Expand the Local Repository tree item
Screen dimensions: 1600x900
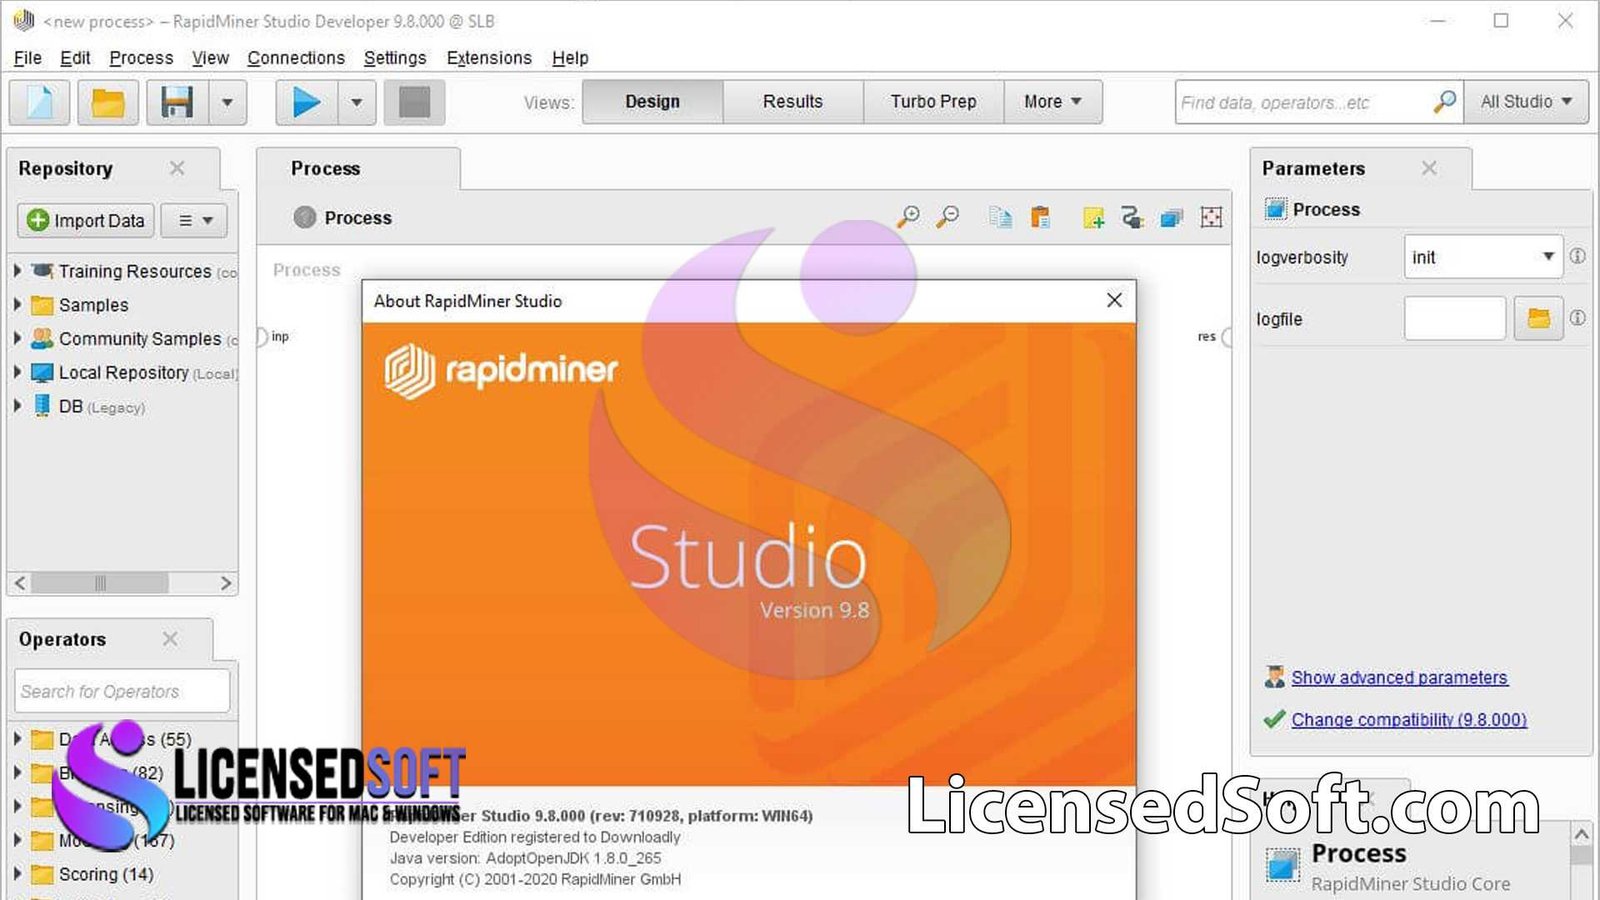(17, 372)
